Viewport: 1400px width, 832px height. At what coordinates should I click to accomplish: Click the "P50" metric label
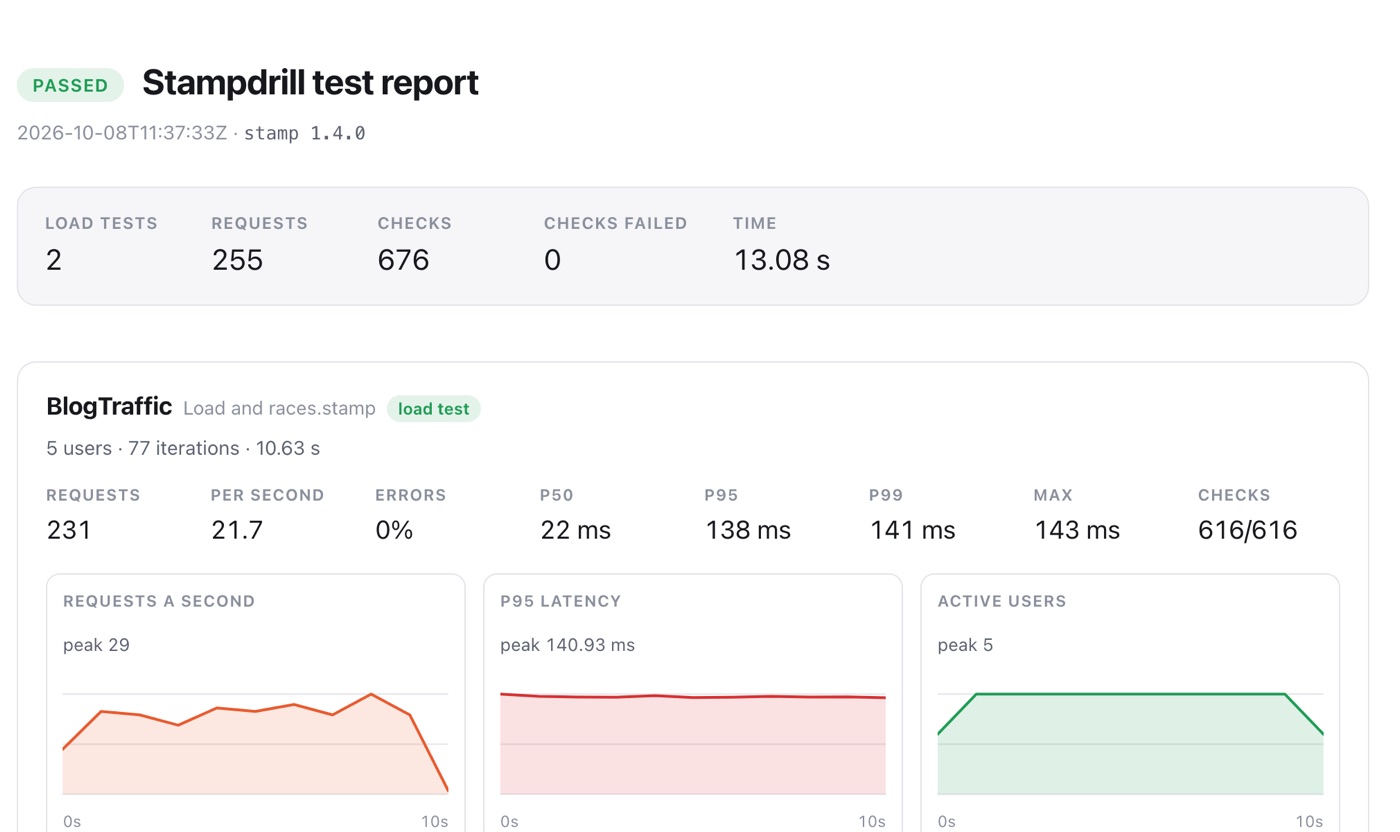[x=557, y=495]
